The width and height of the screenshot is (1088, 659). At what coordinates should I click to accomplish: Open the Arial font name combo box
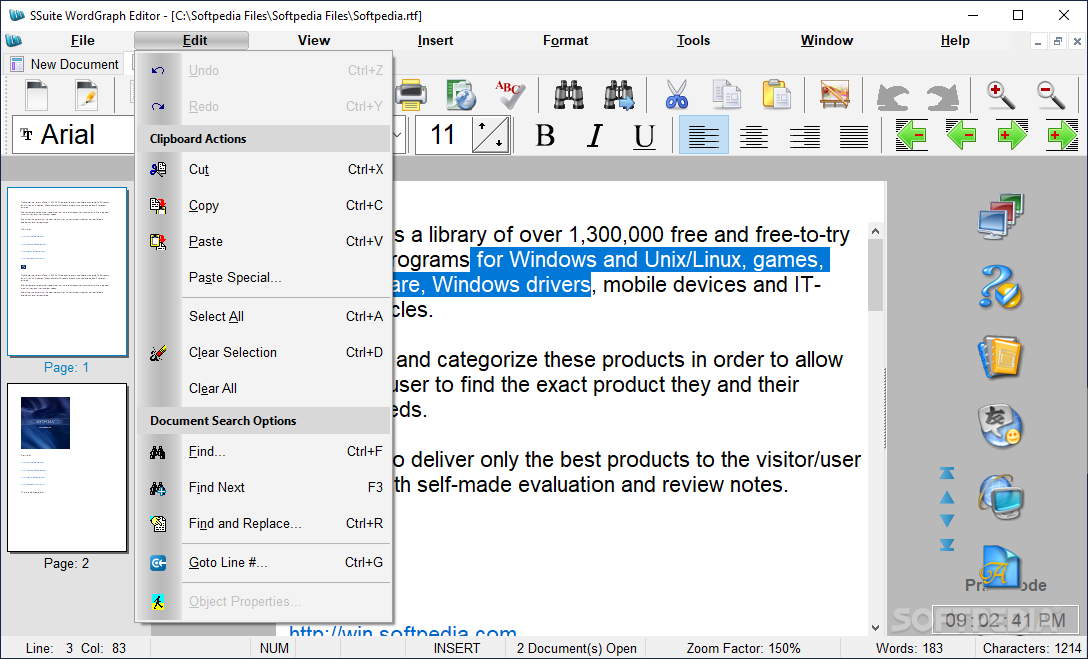(74, 135)
